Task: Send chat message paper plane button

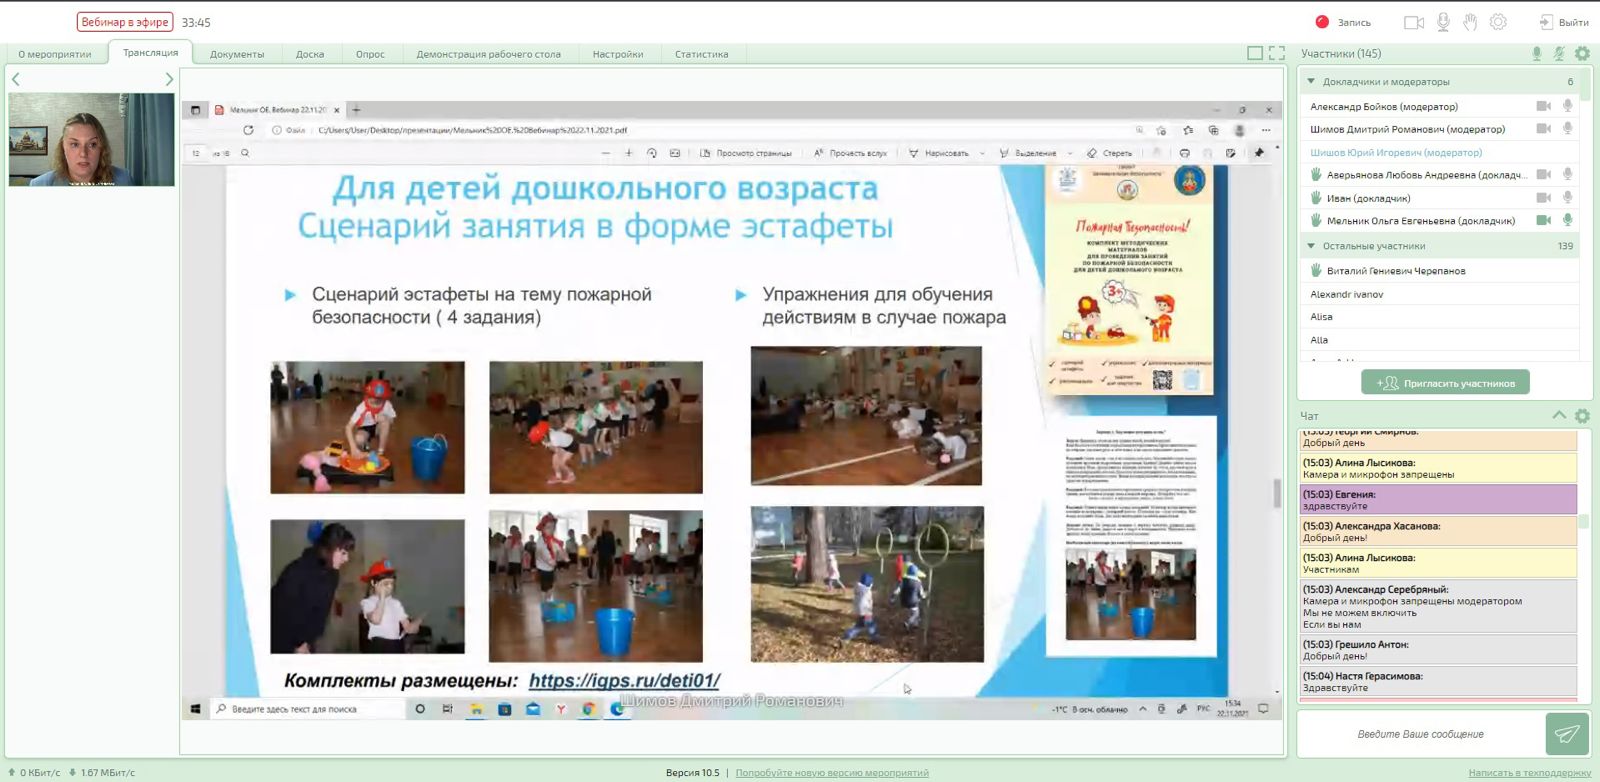Action: pyautogui.click(x=1567, y=734)
